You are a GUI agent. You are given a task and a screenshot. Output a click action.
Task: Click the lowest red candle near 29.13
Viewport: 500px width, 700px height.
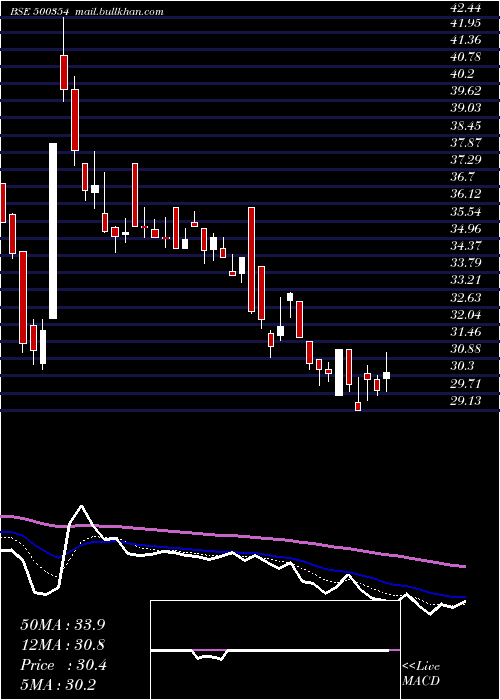click(358, 406)
